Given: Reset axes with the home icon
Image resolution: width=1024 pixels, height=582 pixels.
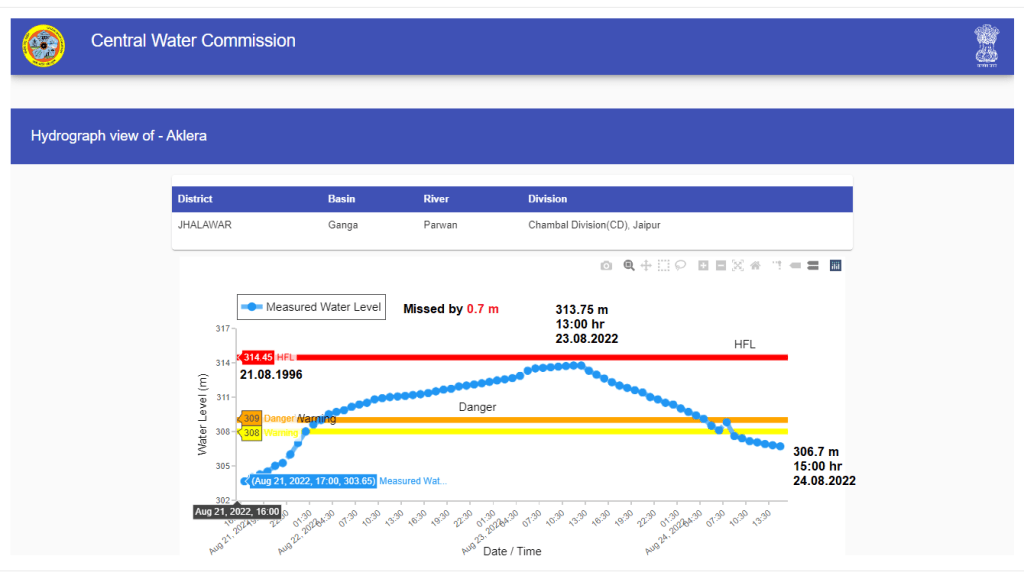Looking at the screenshot, I should [x=755, y=266].
